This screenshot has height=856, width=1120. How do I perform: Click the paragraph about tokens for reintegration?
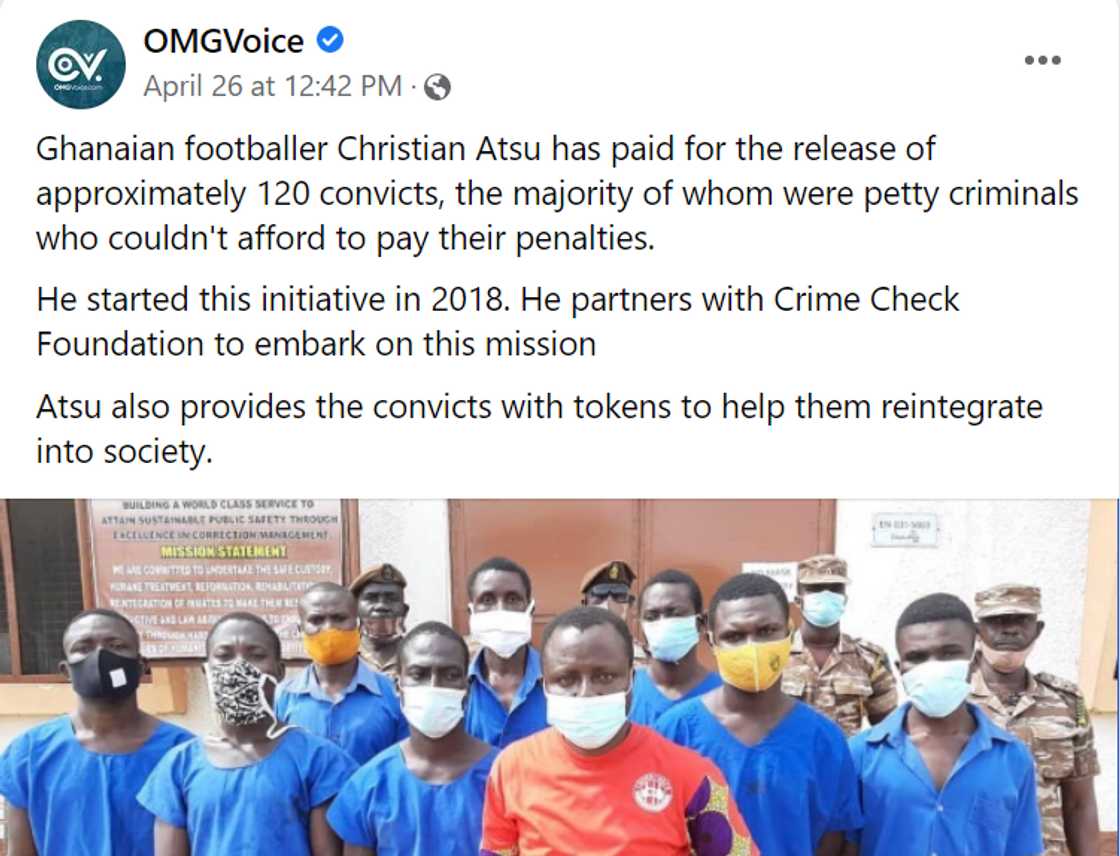coord(539,429)
